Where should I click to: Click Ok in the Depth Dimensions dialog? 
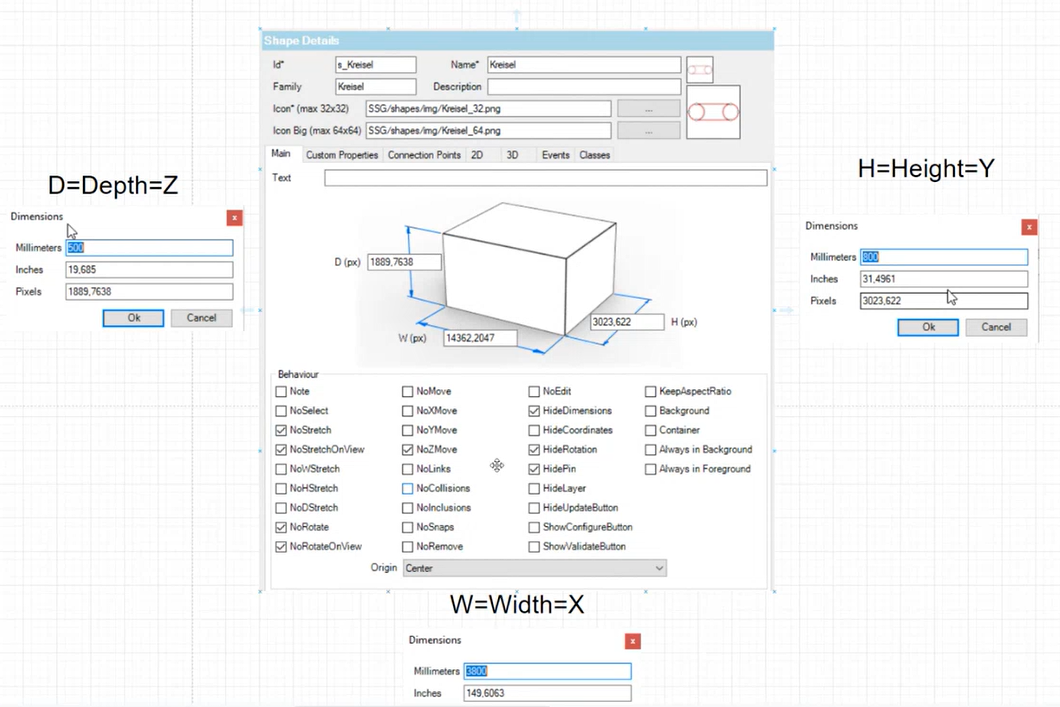133,318
